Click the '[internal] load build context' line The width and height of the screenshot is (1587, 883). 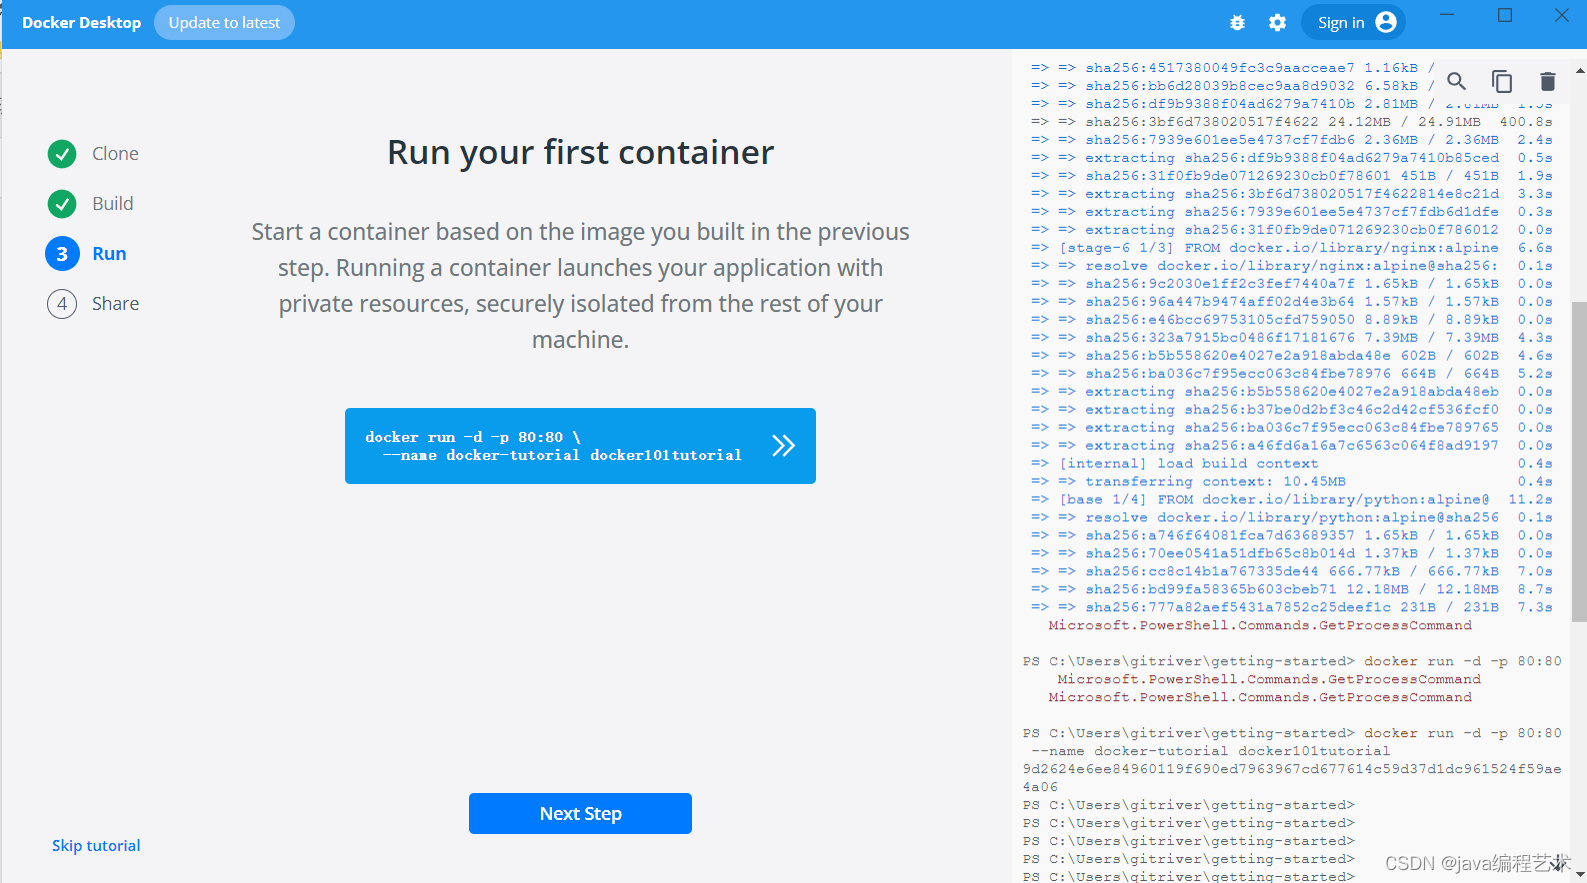(1292, 463)
